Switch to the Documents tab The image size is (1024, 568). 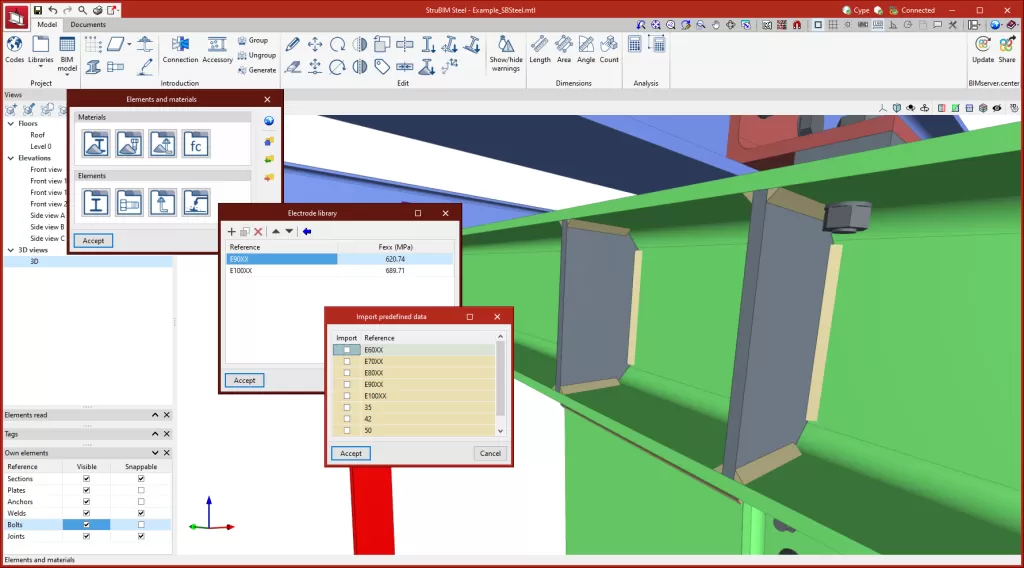pyautogui.click(x=88, y=24)
